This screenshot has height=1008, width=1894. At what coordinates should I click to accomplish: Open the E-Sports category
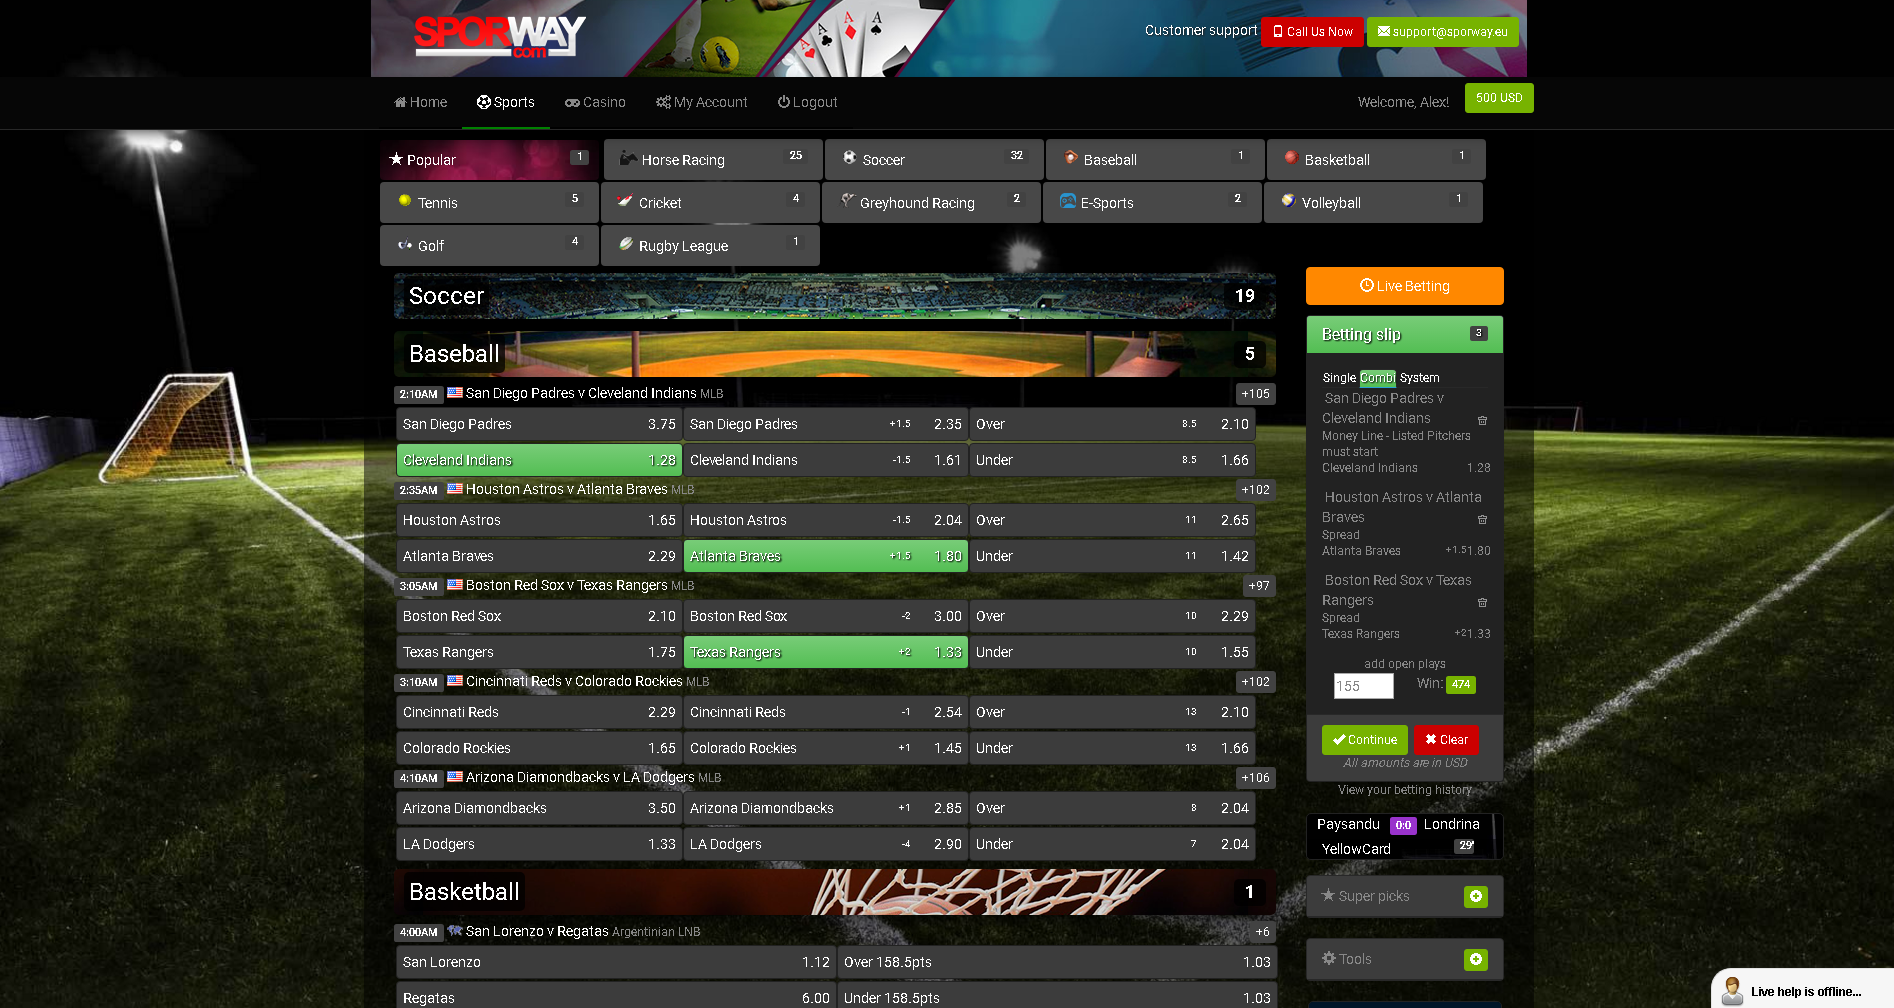click(1152, 203)
